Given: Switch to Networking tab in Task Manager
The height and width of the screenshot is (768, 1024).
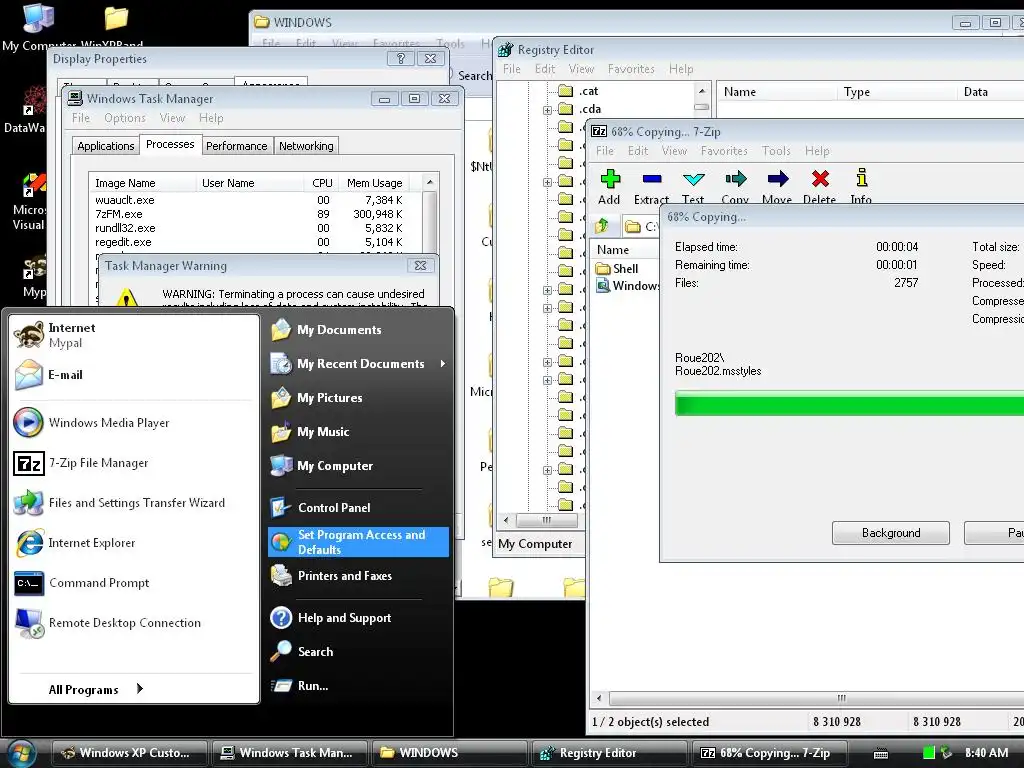Looking at the screenshot, I should 306,146.
